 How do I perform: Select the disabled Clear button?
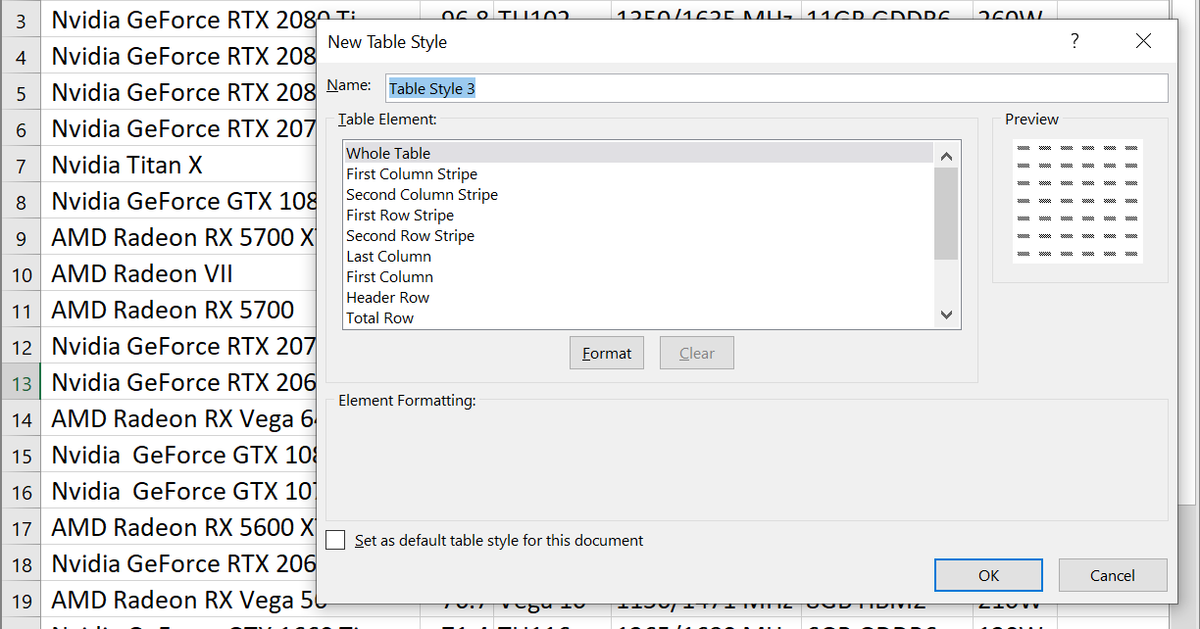coord(696,352)
